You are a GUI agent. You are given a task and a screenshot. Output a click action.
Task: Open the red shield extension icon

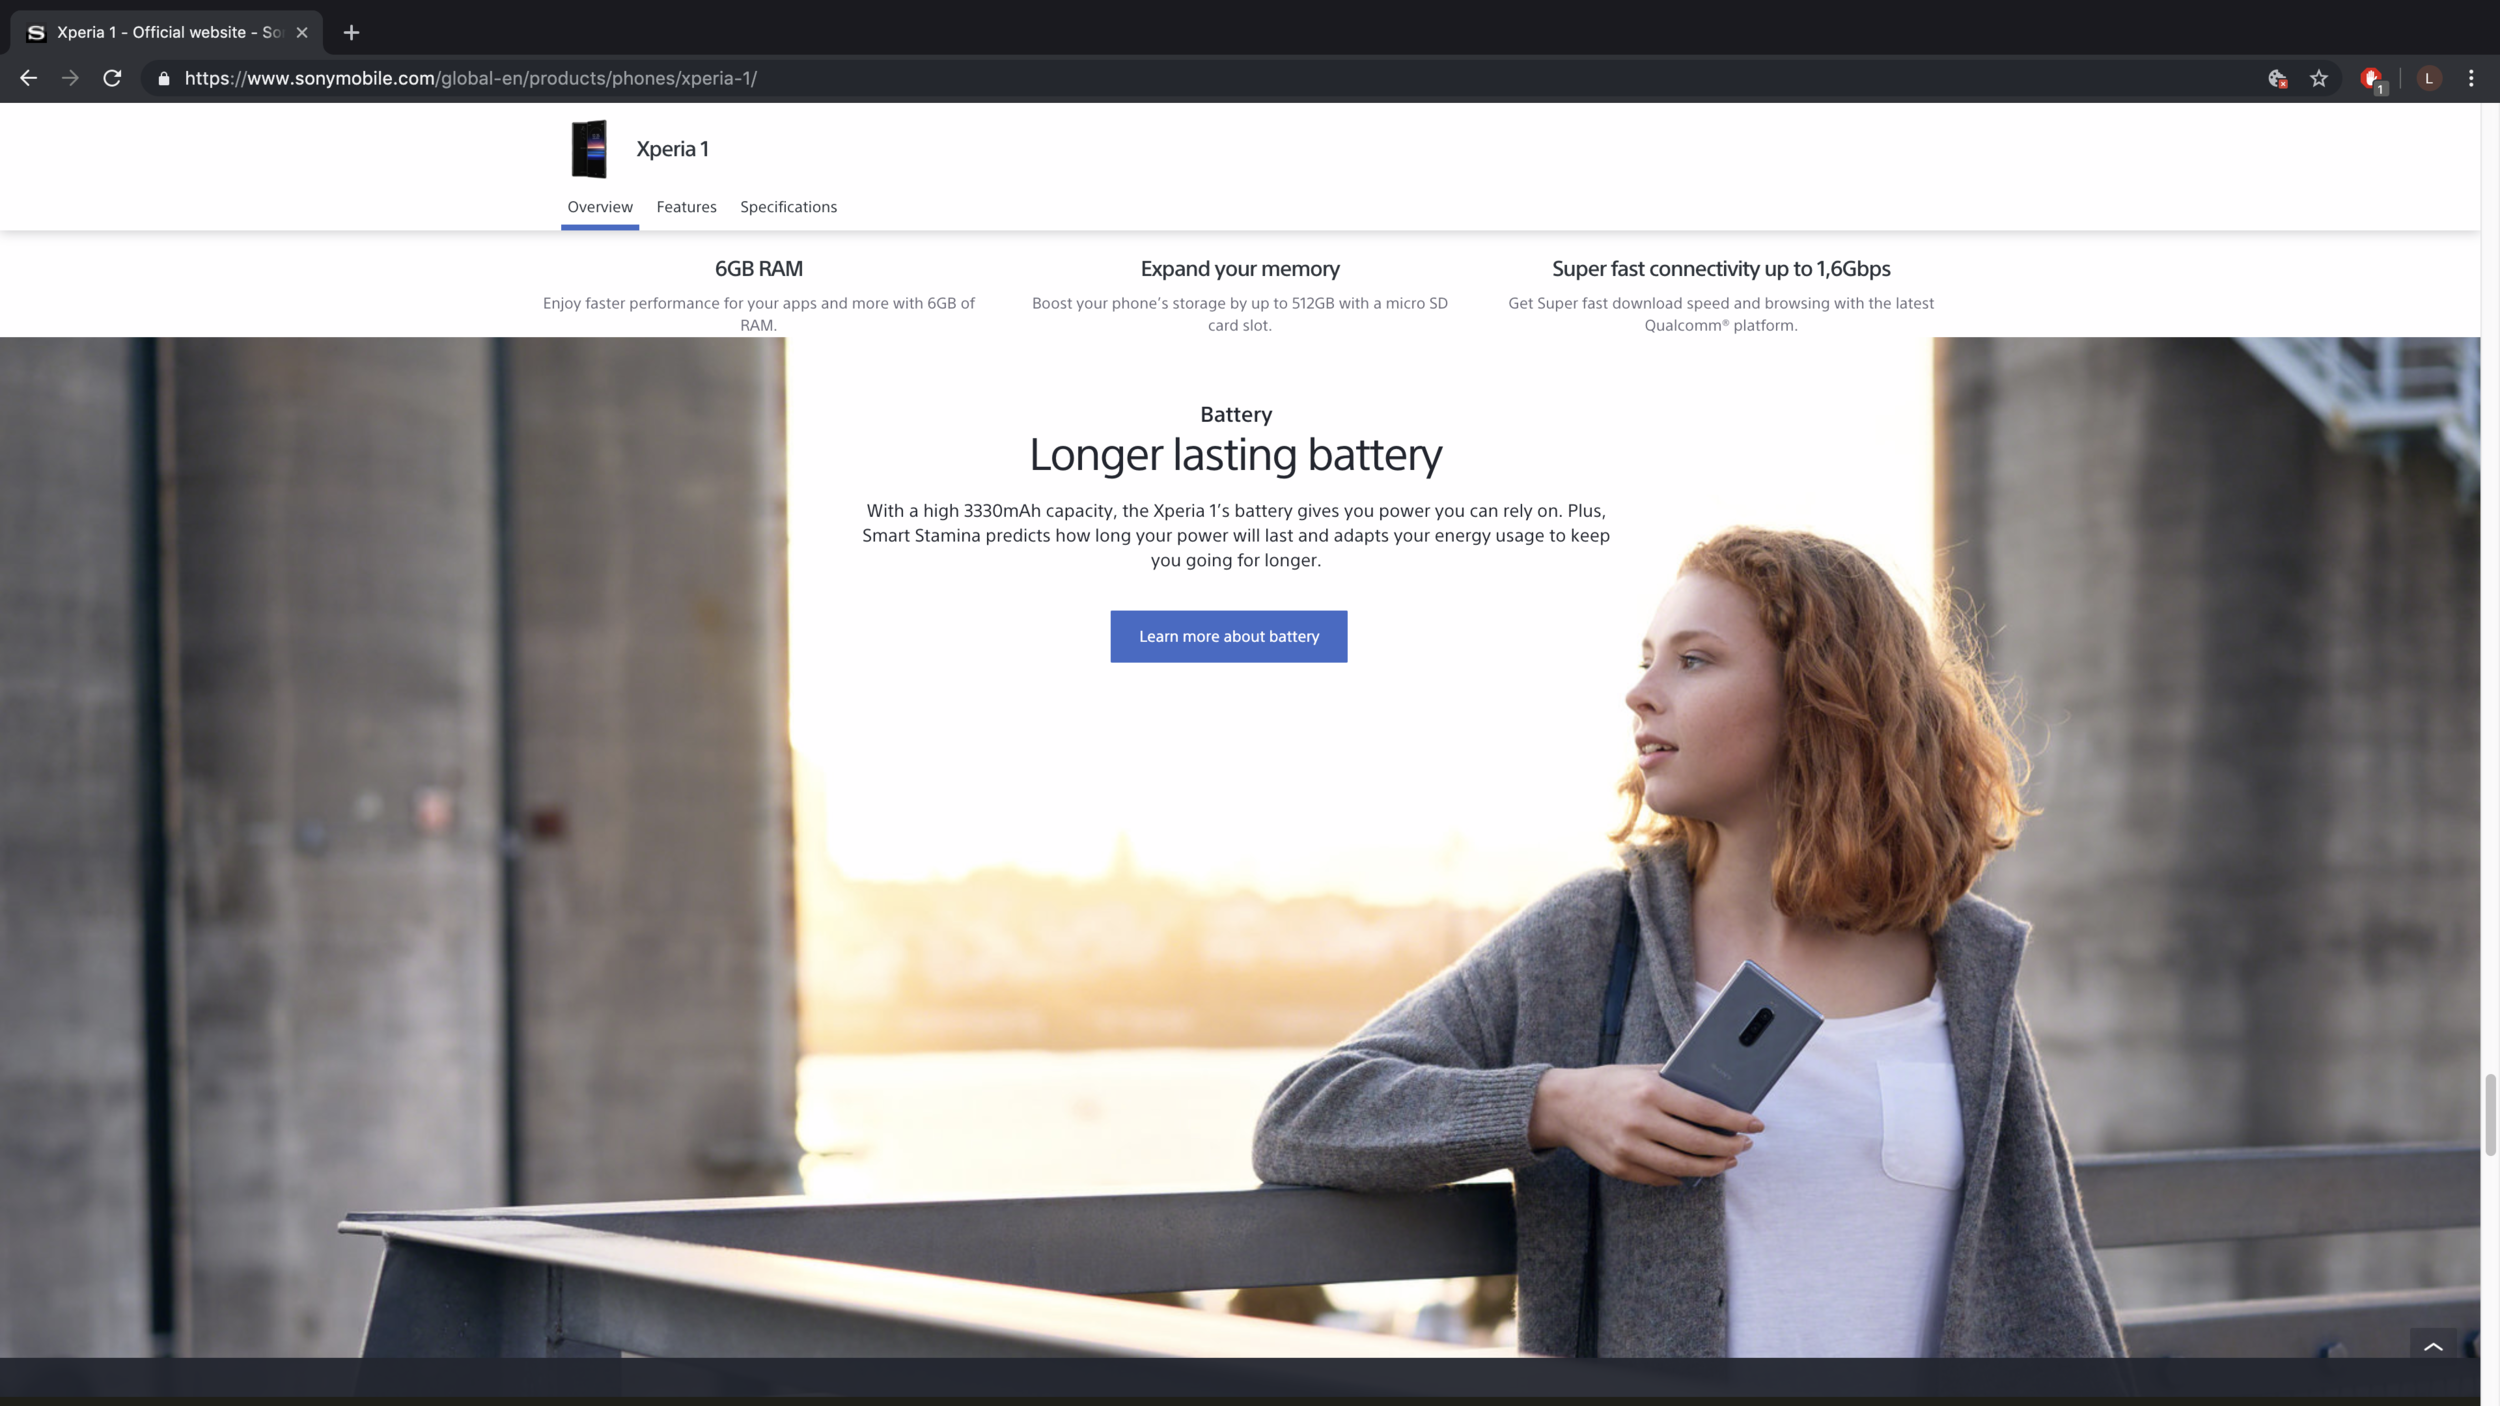click(2371, 78)
